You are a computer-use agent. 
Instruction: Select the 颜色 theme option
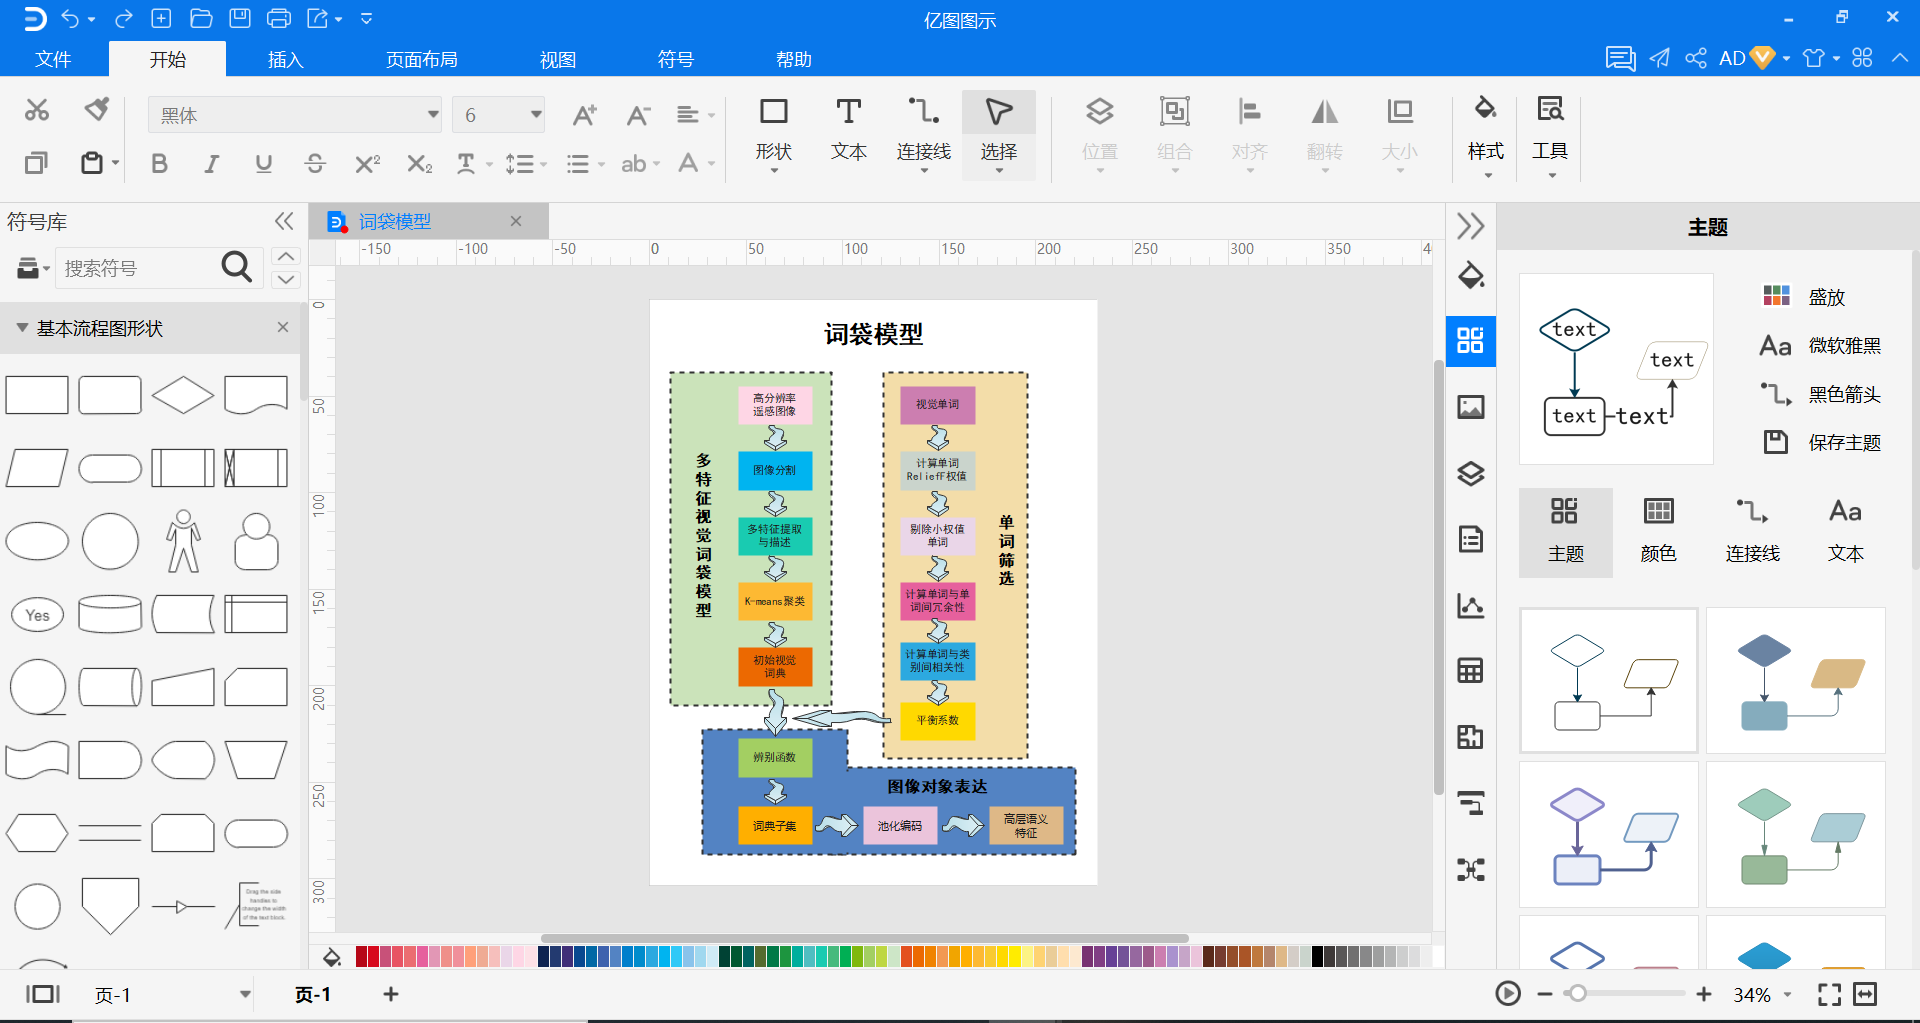point(1658,532)
